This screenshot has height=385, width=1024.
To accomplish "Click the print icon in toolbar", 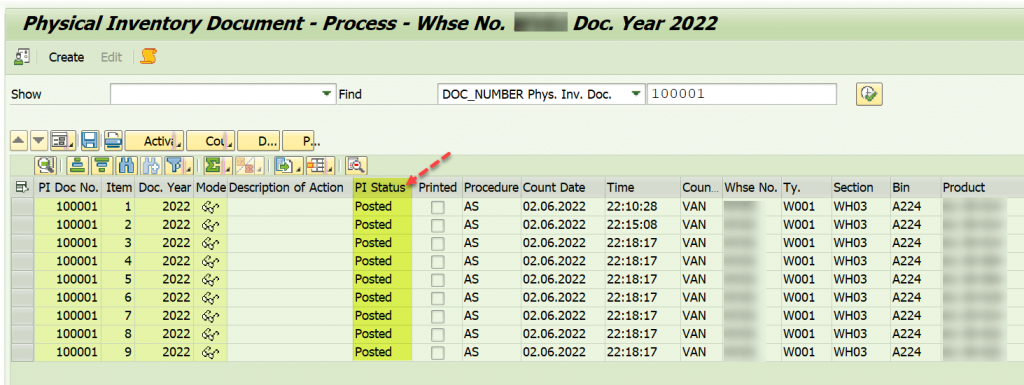I will pos(113,140).
